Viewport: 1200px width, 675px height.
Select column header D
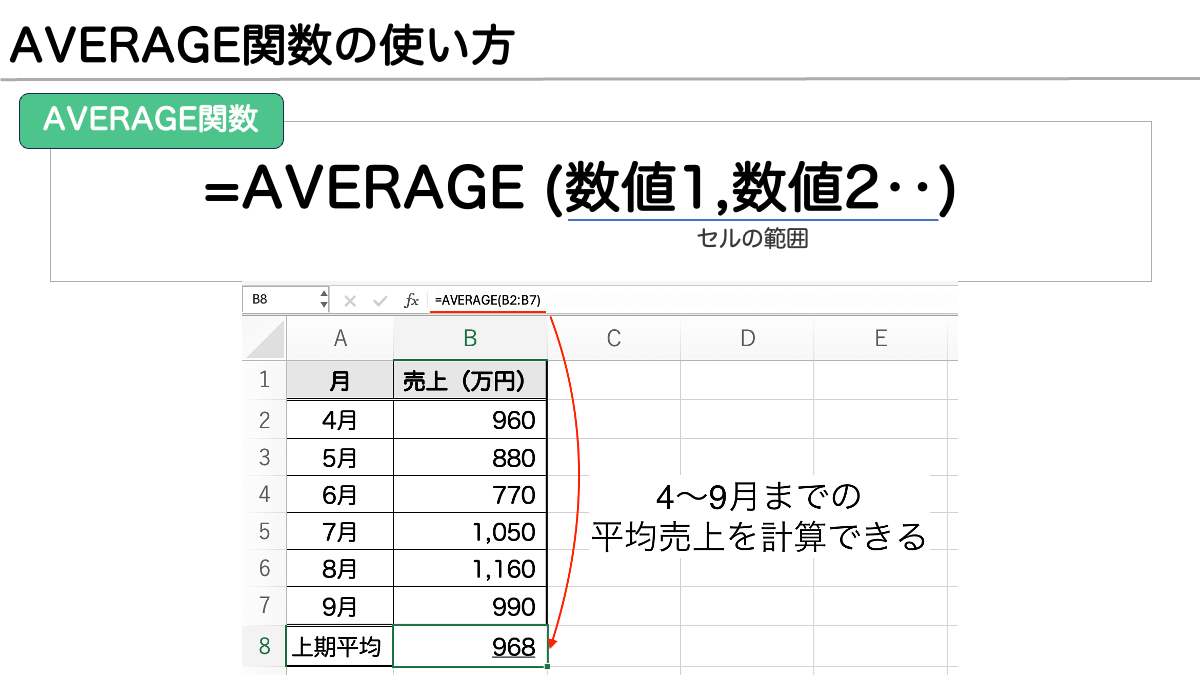tap(746, 338)
